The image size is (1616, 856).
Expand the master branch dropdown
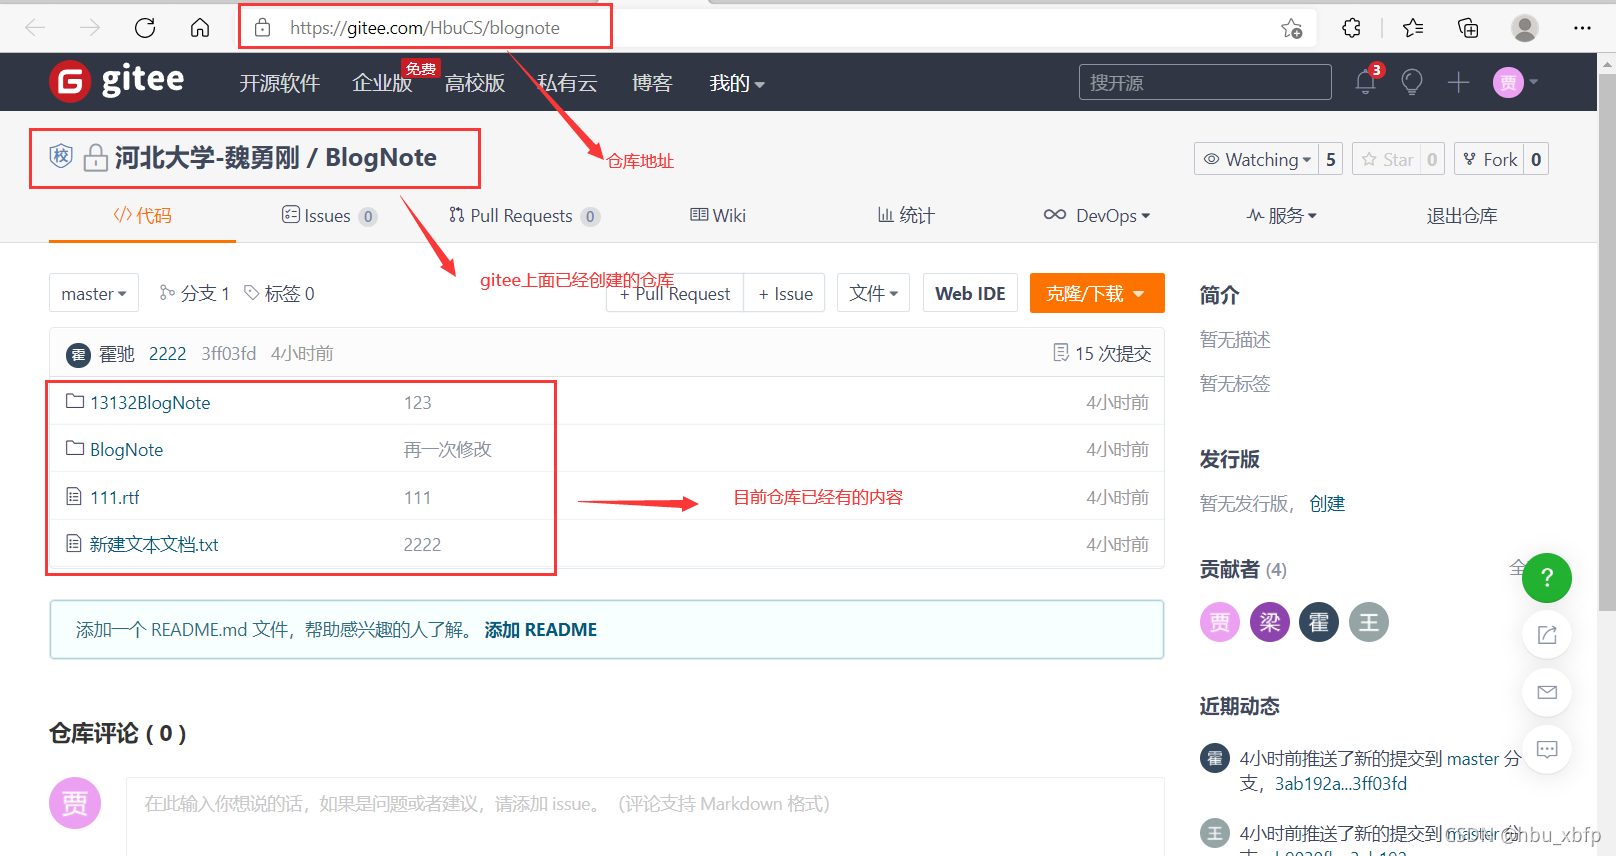pyautogui.click(x=94, y=293)
